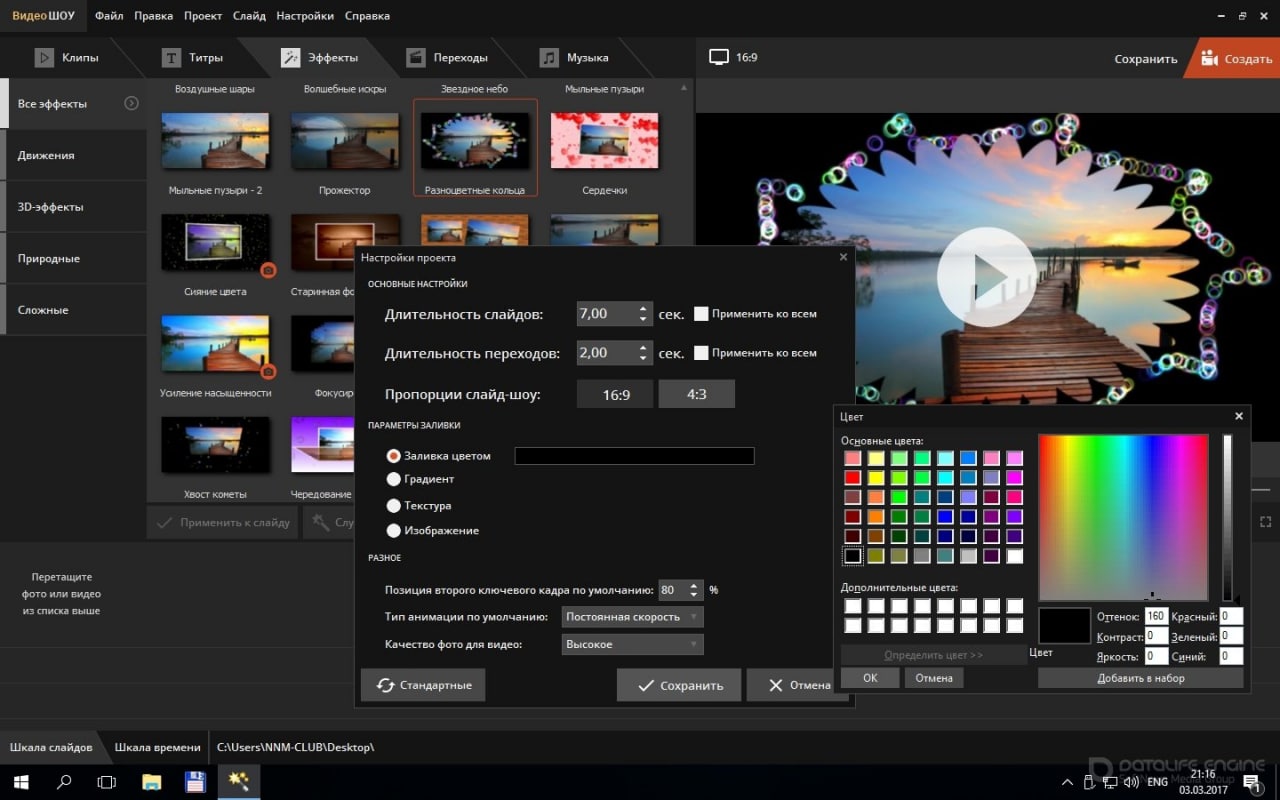Select the Градиент fill radio button

[394, 480]
